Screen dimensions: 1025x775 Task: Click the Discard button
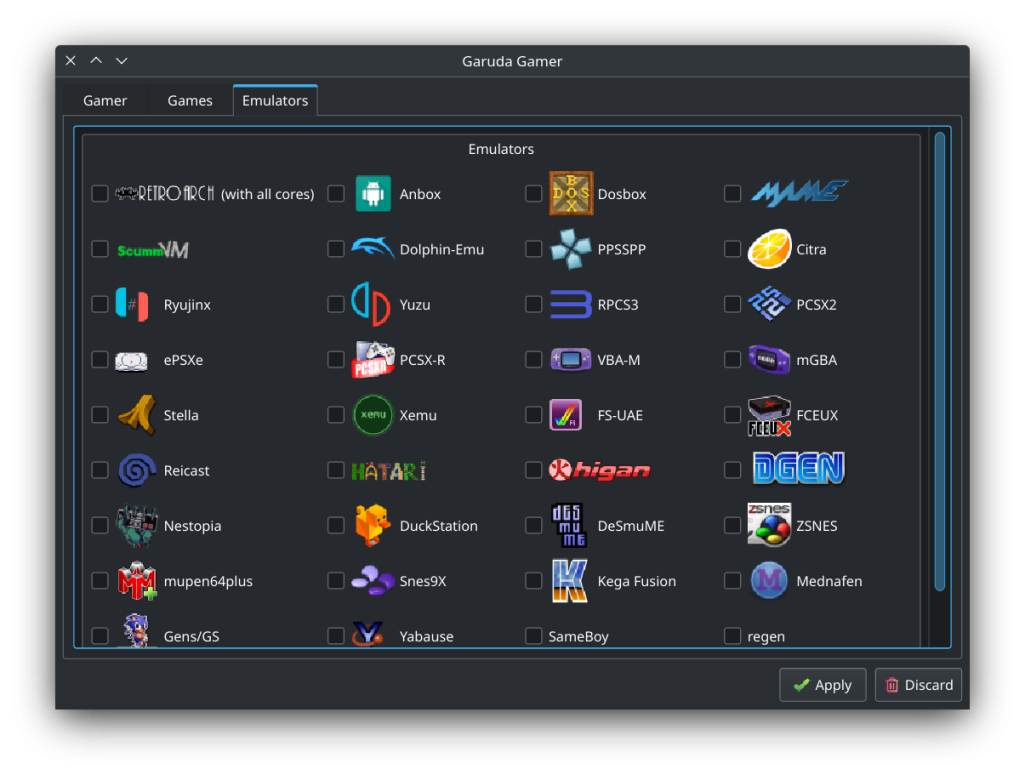(917, 685)
